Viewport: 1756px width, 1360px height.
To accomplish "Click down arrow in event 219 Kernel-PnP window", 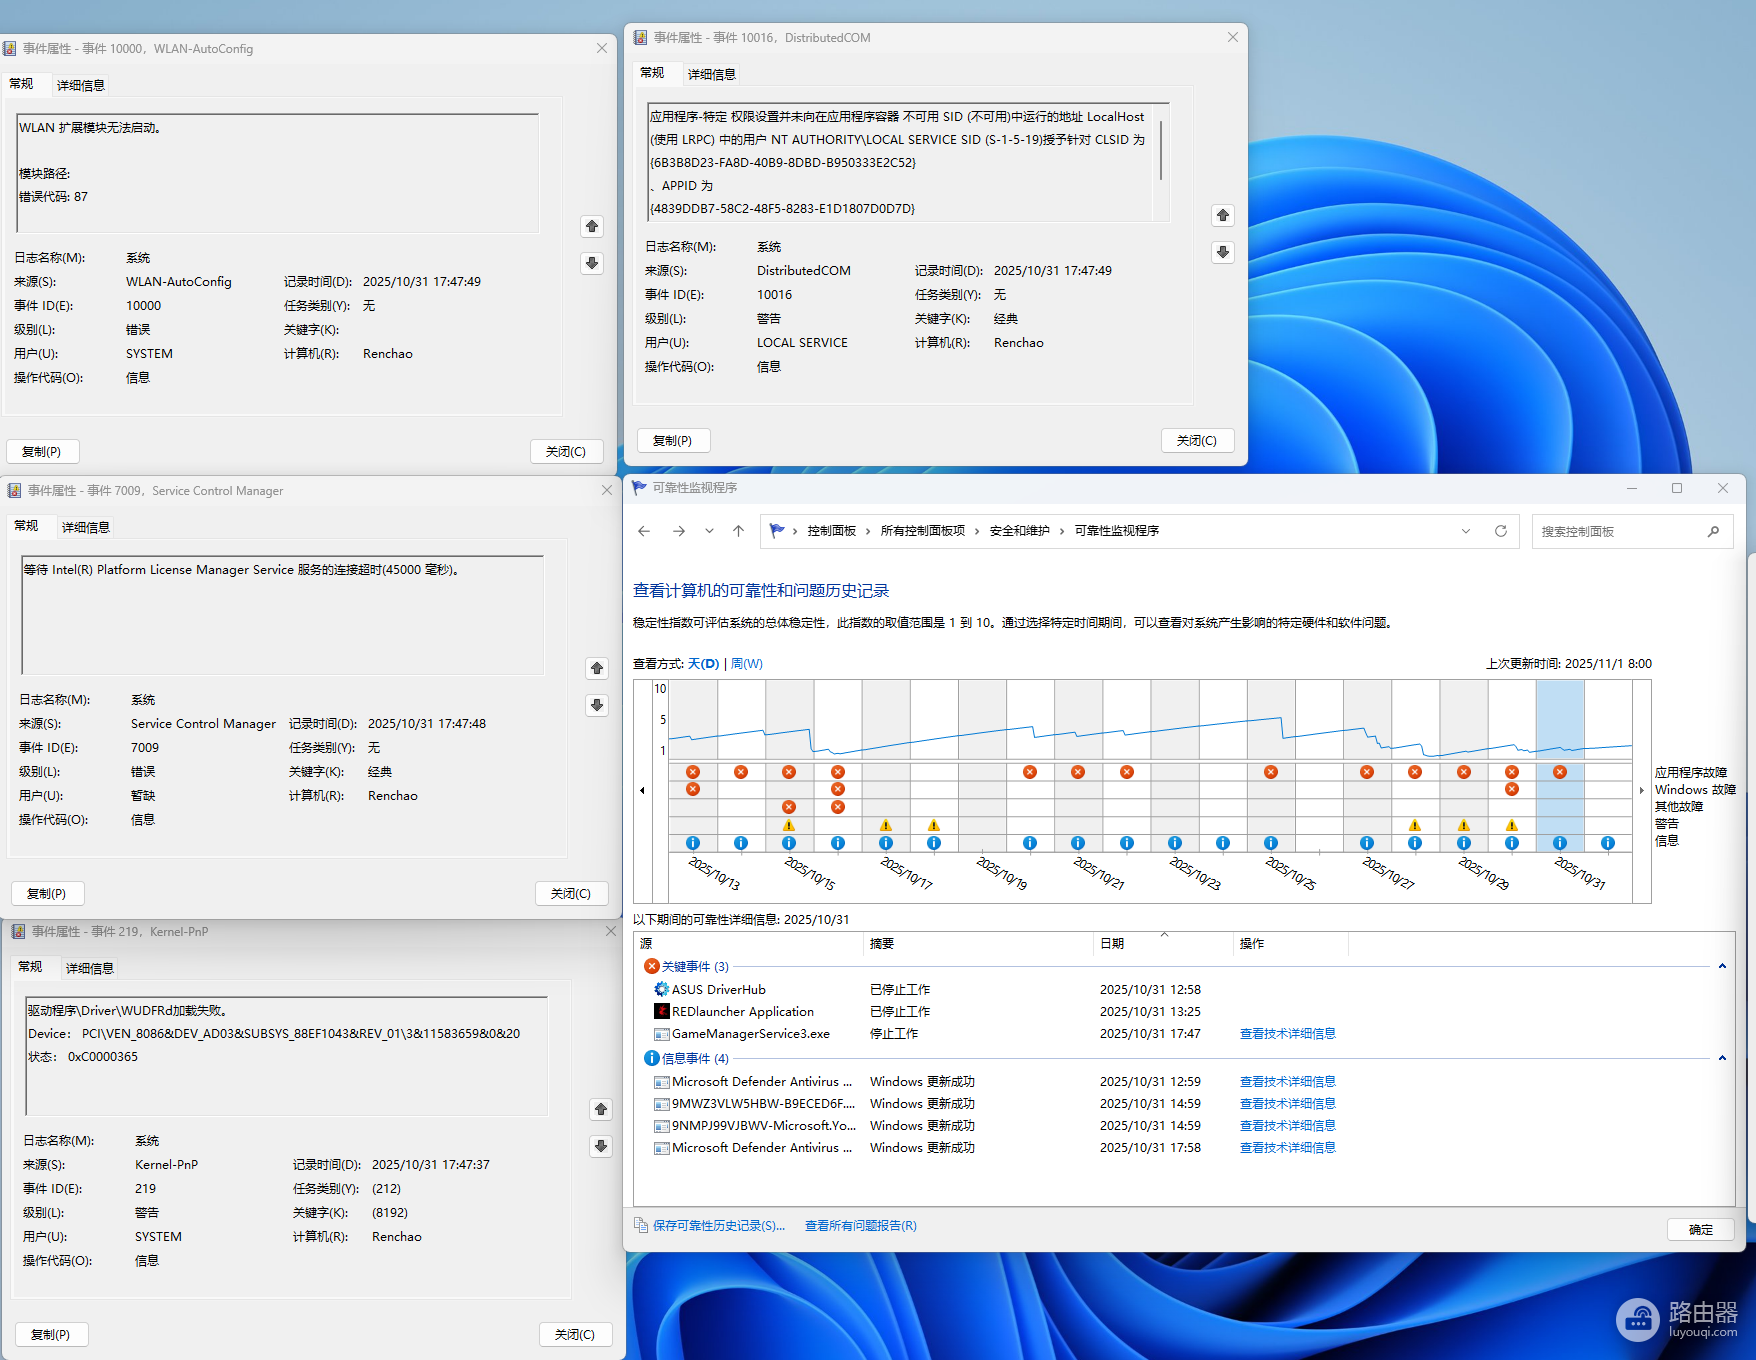I will pos(601,1146).
